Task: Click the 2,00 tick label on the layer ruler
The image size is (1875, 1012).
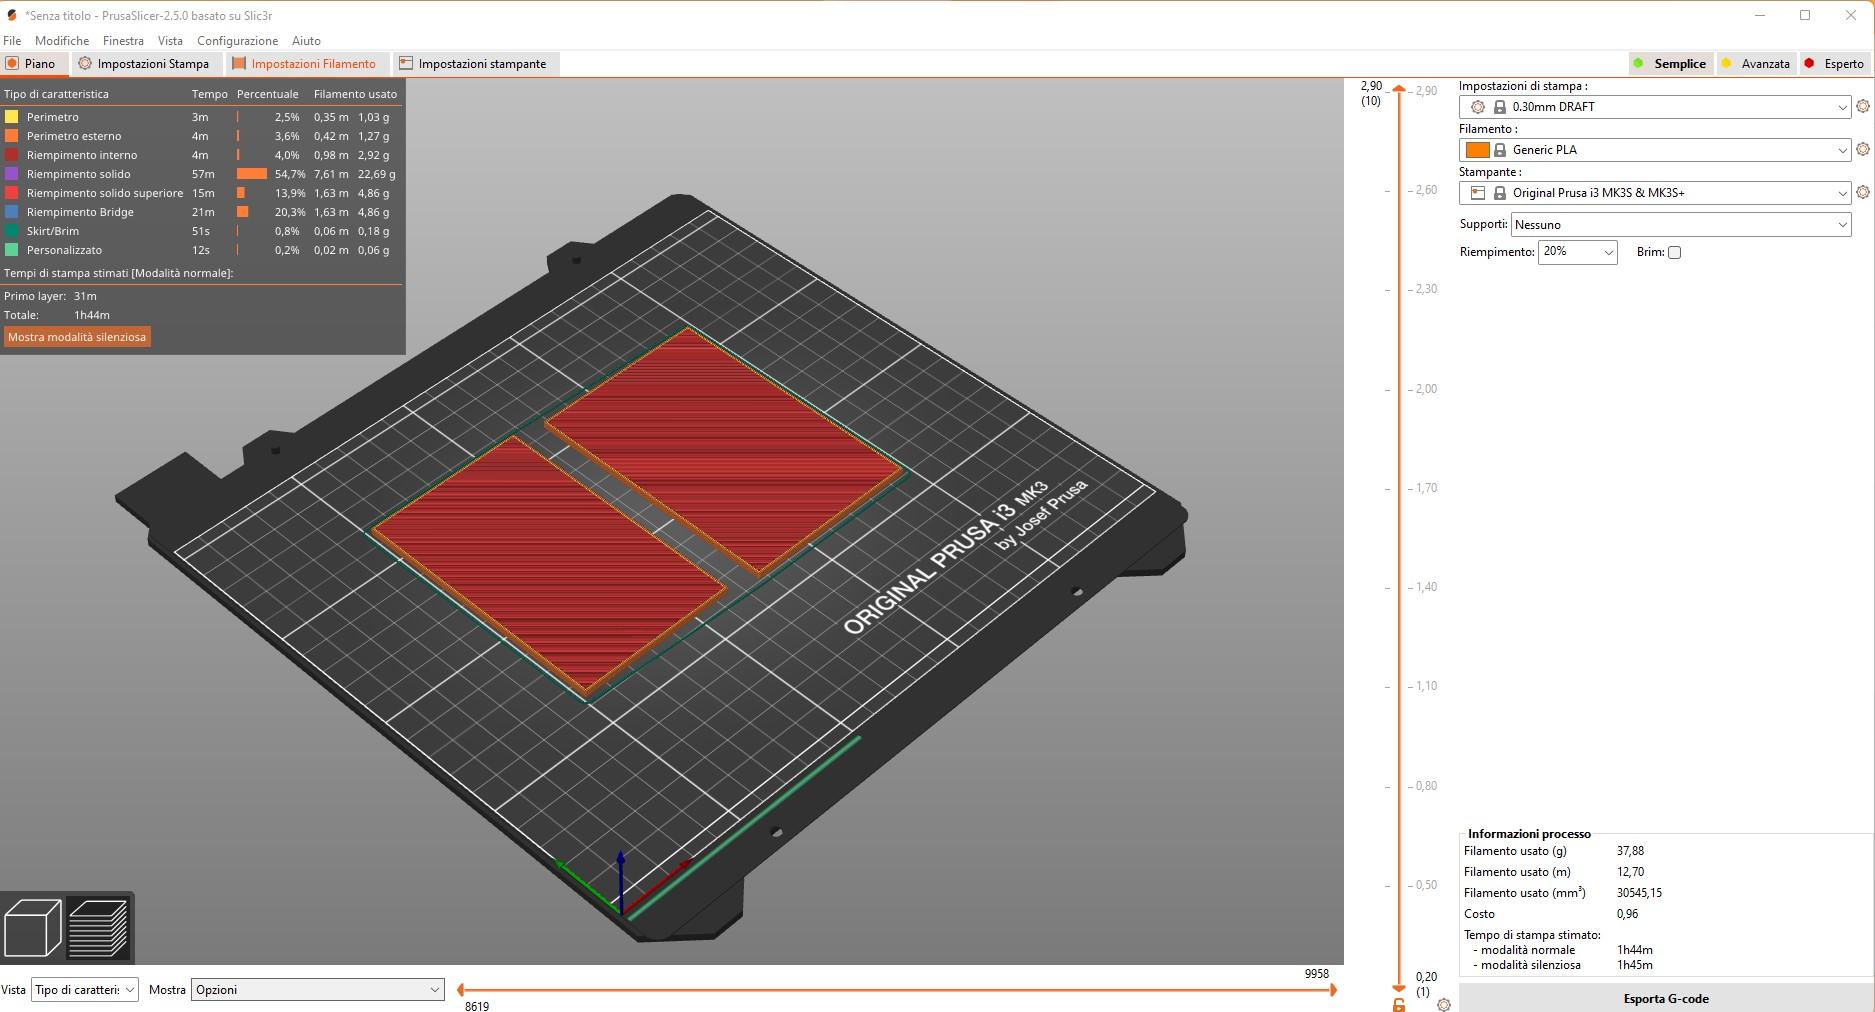Action: (x=1426, y=389)
